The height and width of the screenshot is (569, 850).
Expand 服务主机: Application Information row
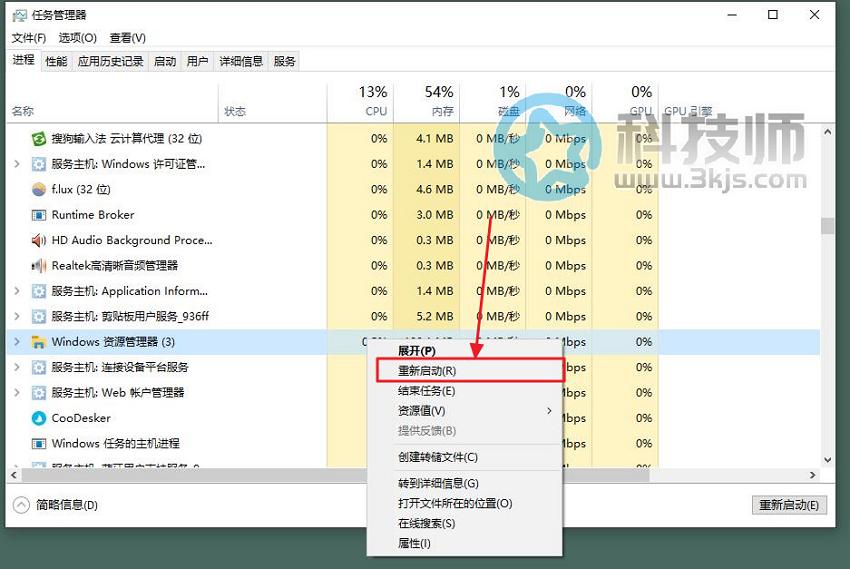tap(17, 291)
